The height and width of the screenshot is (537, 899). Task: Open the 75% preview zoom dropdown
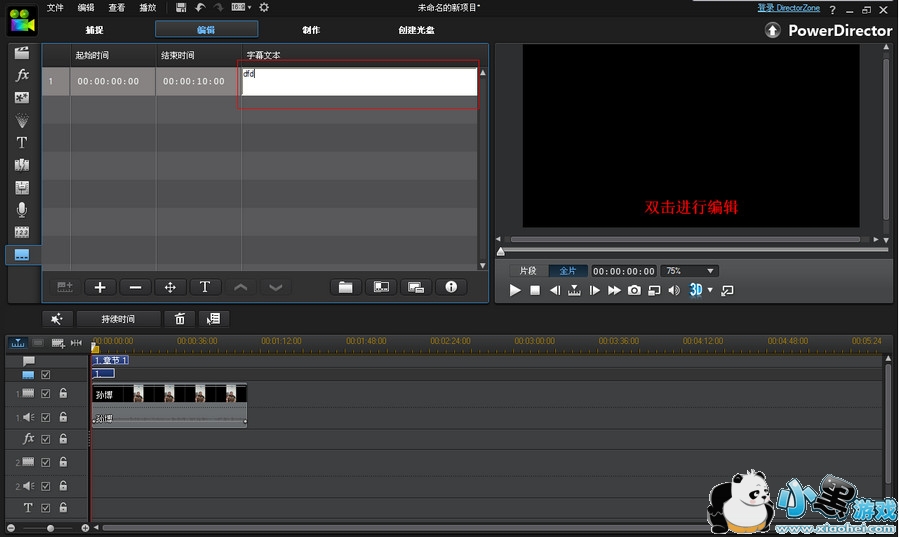(x=690, y=271)
